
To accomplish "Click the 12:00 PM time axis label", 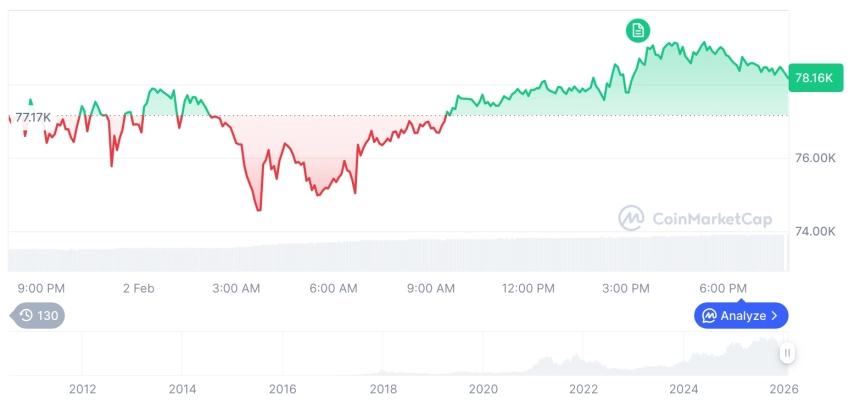I will coord(528,288).
